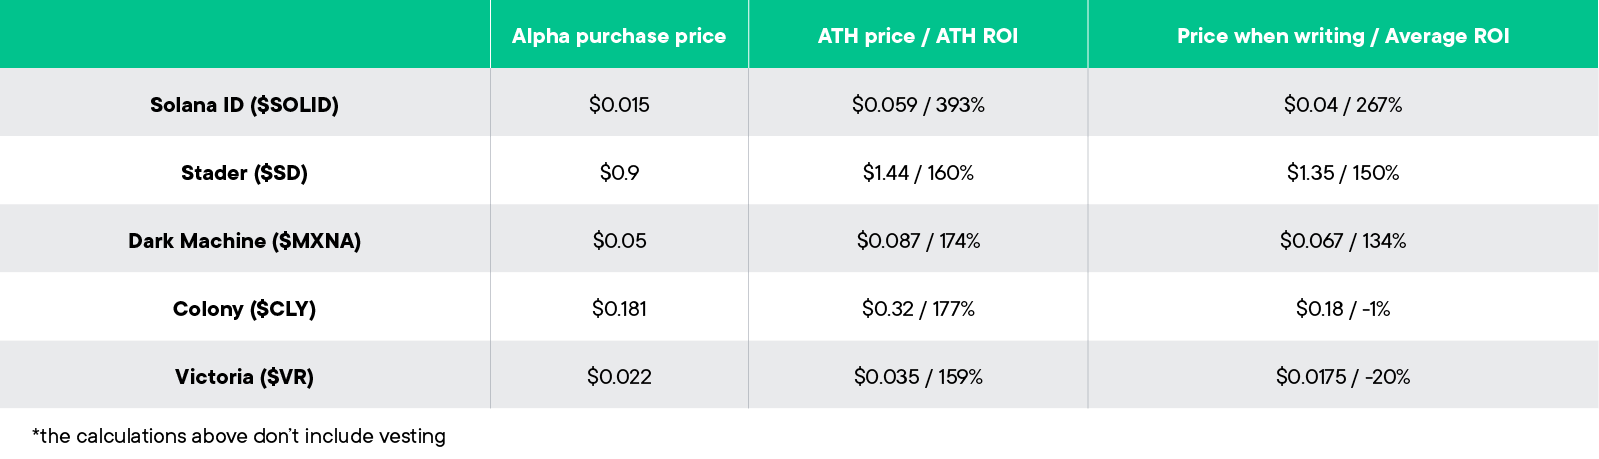Click the $0.059 / 393% ATH cell

[x=918, y=104]
